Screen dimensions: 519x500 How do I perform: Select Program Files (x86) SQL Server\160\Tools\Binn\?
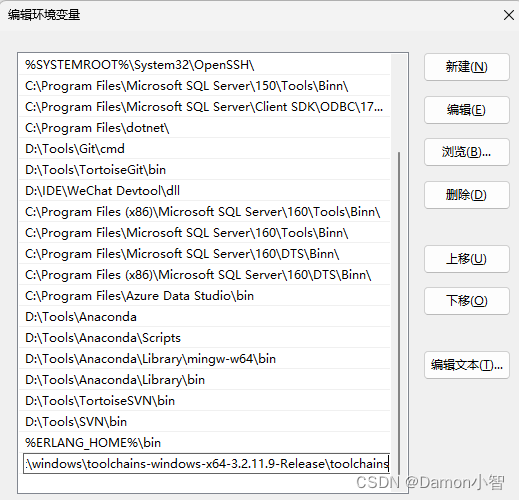204,212
